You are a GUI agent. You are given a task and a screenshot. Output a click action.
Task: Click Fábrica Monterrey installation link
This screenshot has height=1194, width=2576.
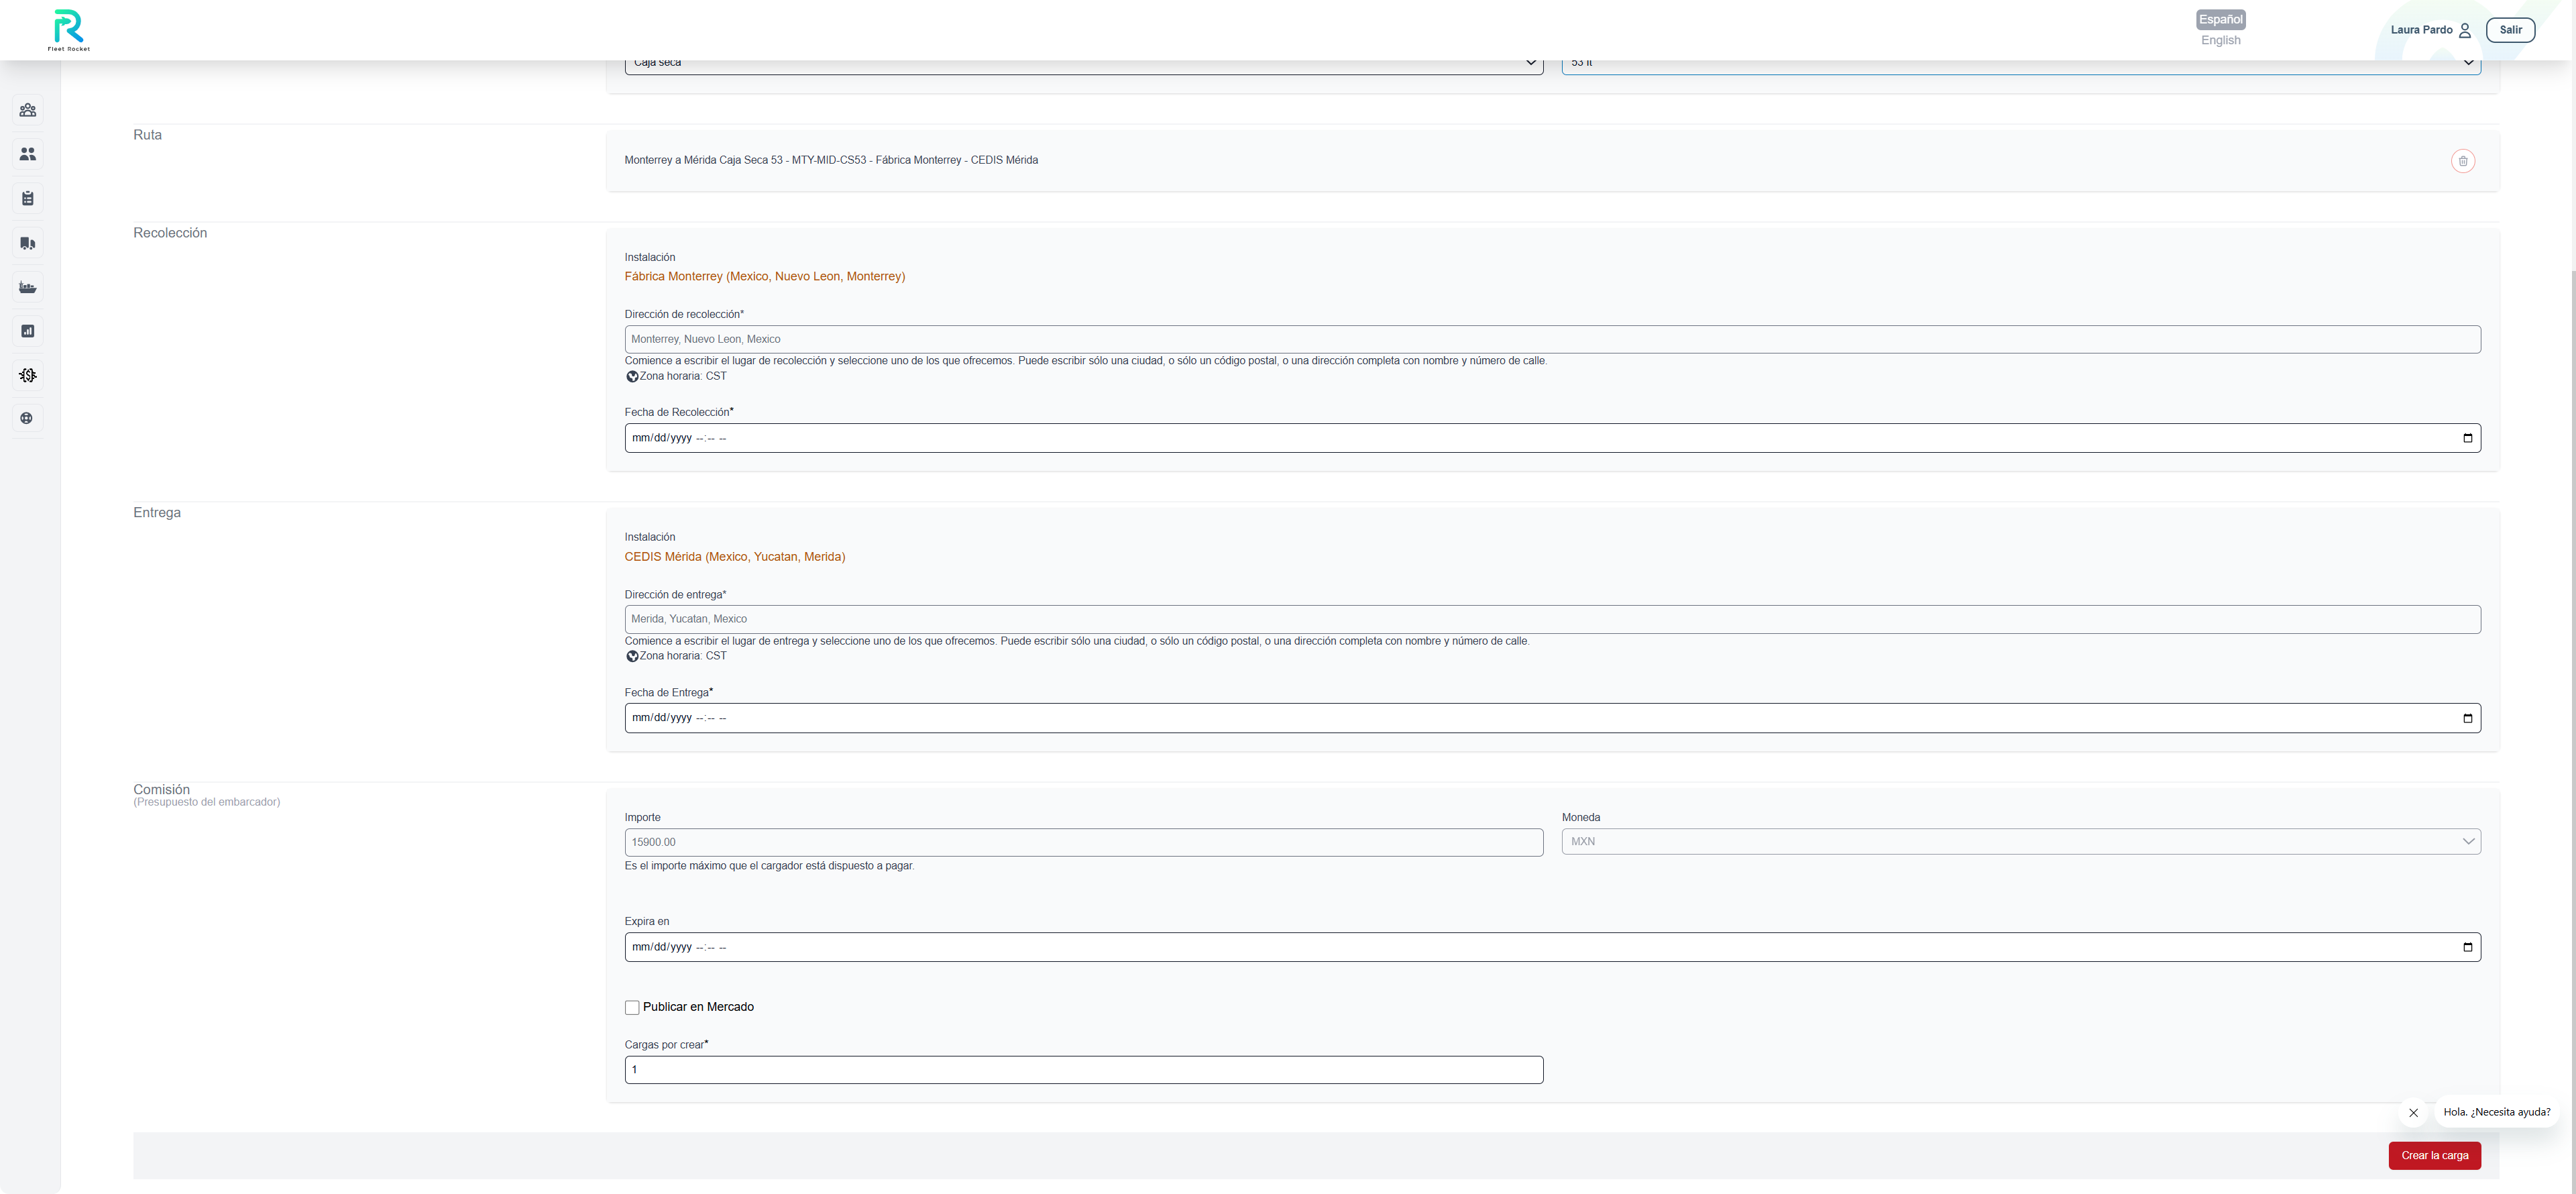[764, 276]
